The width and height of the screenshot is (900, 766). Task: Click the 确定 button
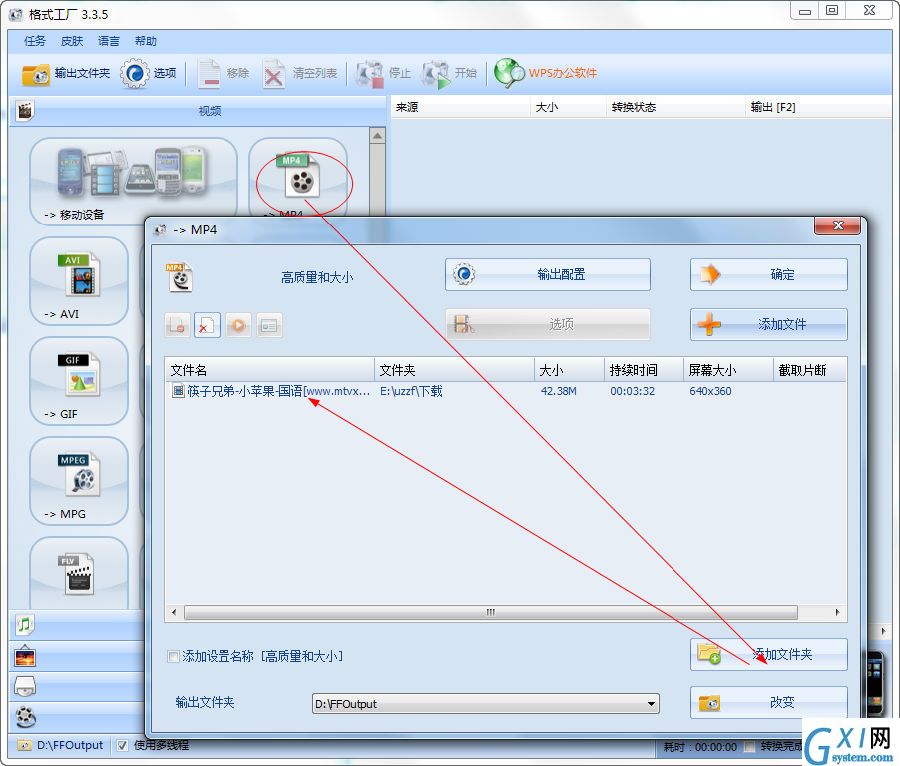pyautogui.click(x=769, y=274)
